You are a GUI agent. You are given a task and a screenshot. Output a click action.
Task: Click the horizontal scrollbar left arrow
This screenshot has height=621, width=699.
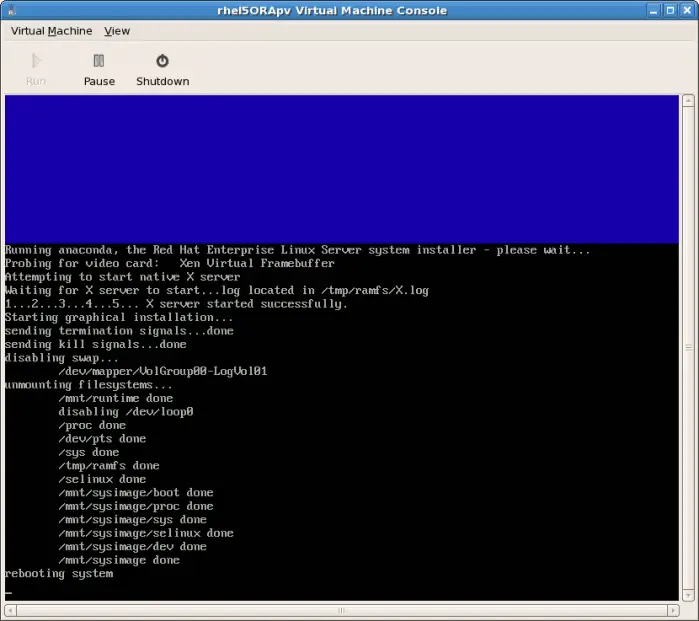pos(10,608)
